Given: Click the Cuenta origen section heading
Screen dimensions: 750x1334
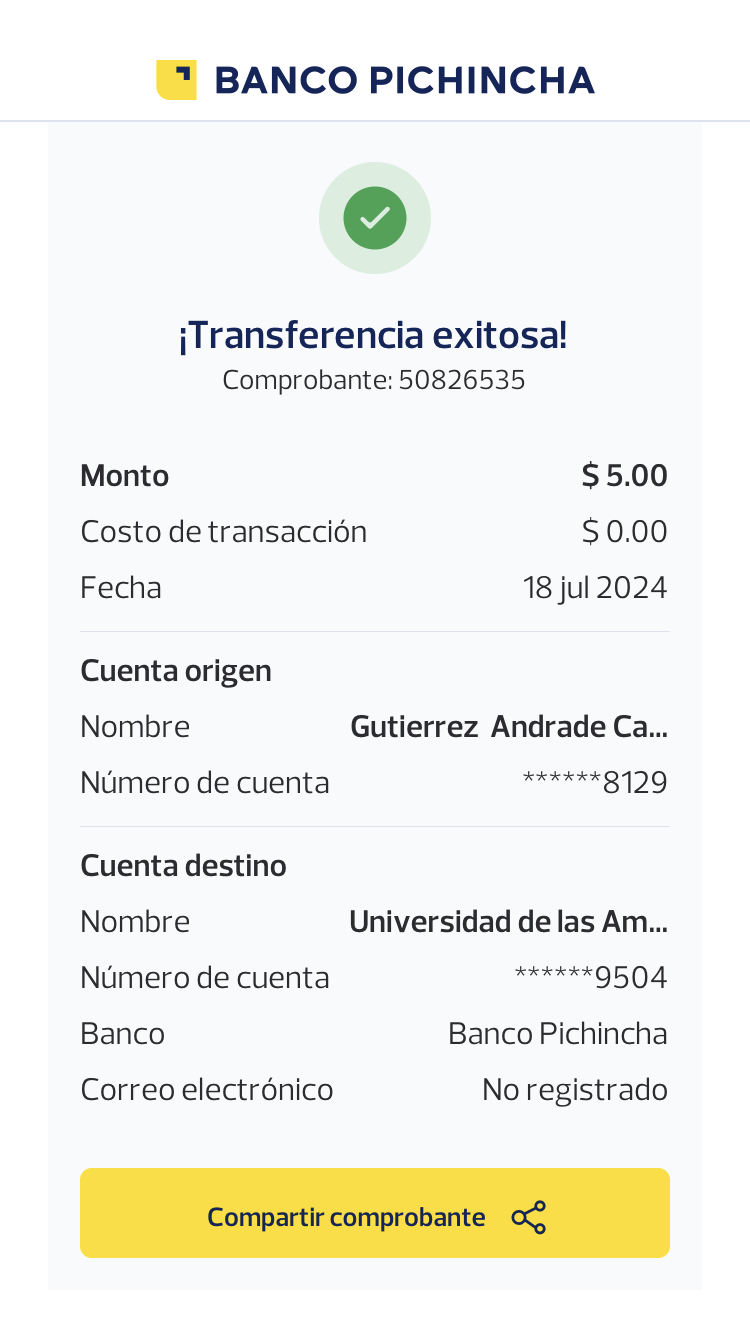Looking at the screenshot, I should [176, 671].
